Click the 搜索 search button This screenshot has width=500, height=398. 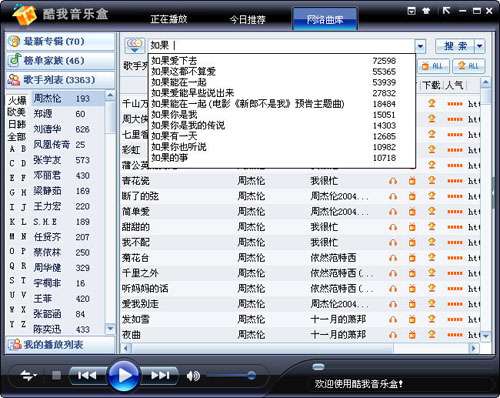point(455,46)
